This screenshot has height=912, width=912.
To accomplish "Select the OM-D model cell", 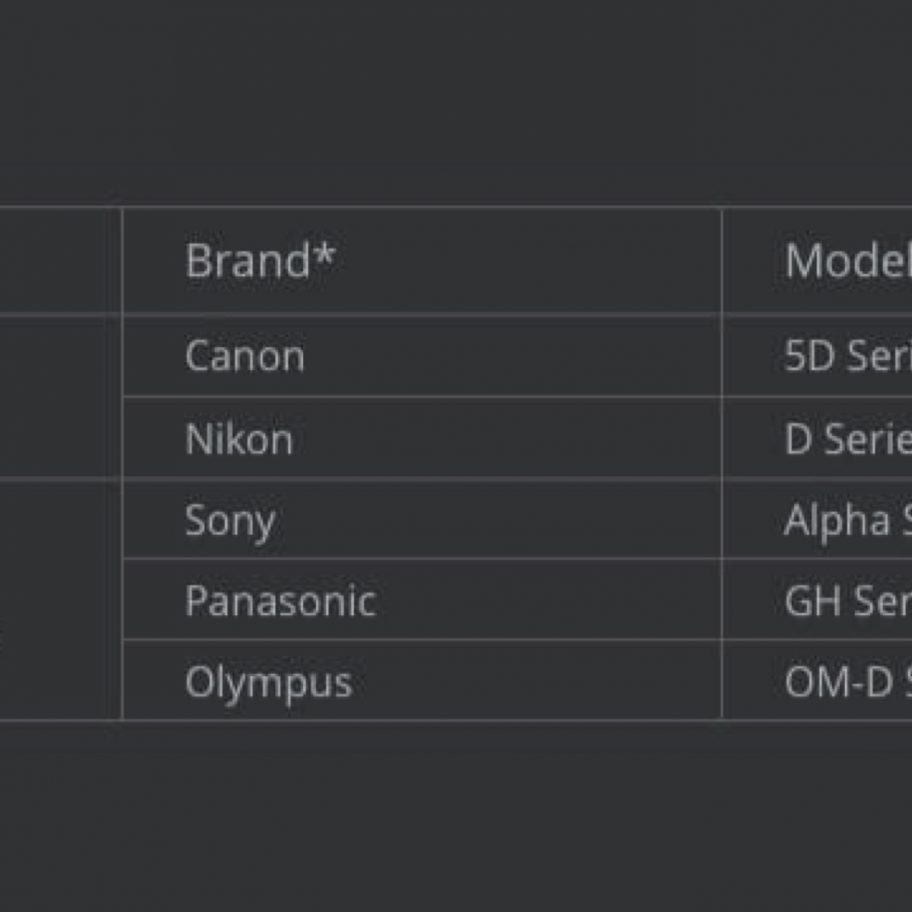I will pos(846,682).
